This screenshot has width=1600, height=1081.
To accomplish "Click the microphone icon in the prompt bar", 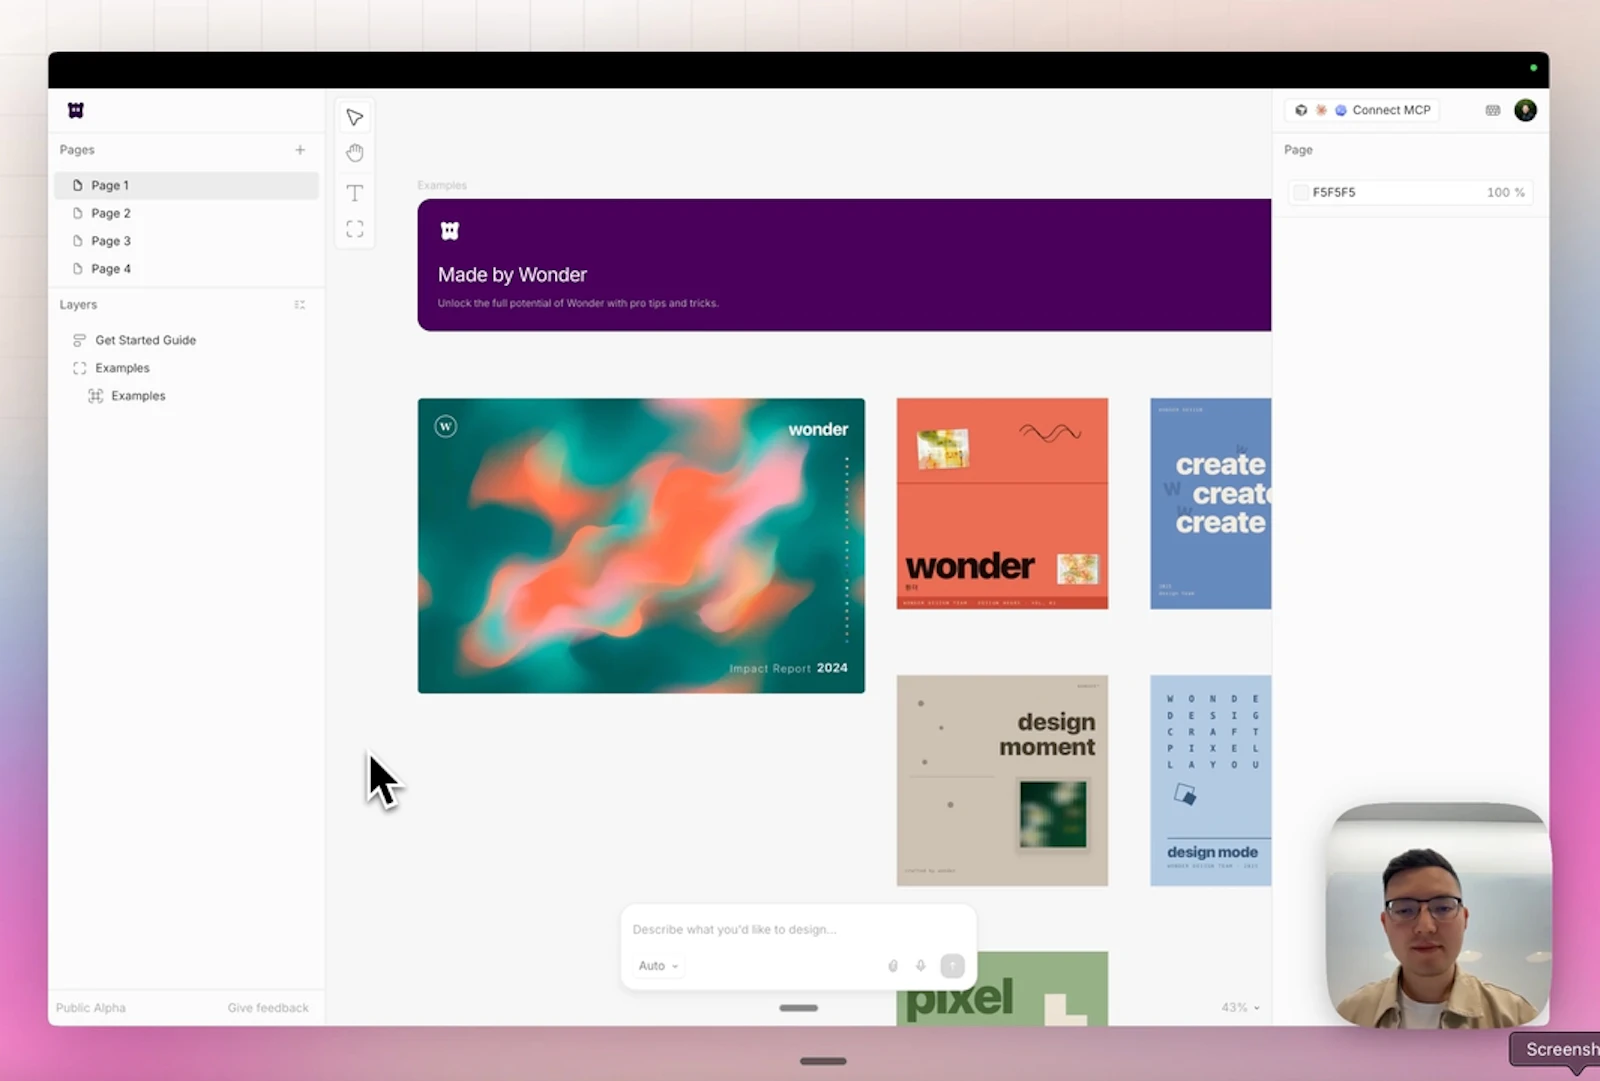I will pos(920,965).
